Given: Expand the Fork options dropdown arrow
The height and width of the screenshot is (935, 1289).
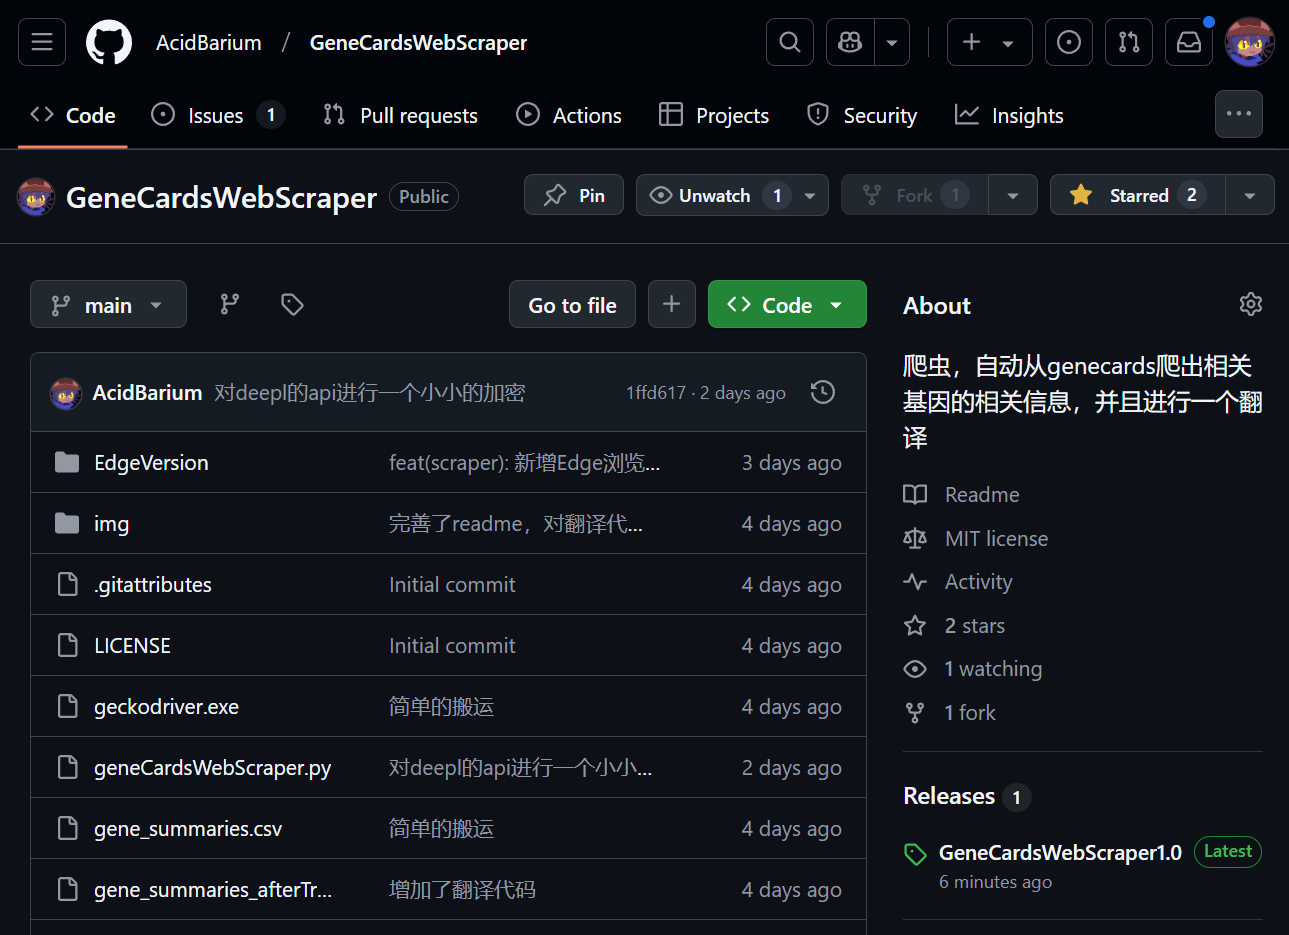Looking at the screenshot, I should pos(1013,196).
